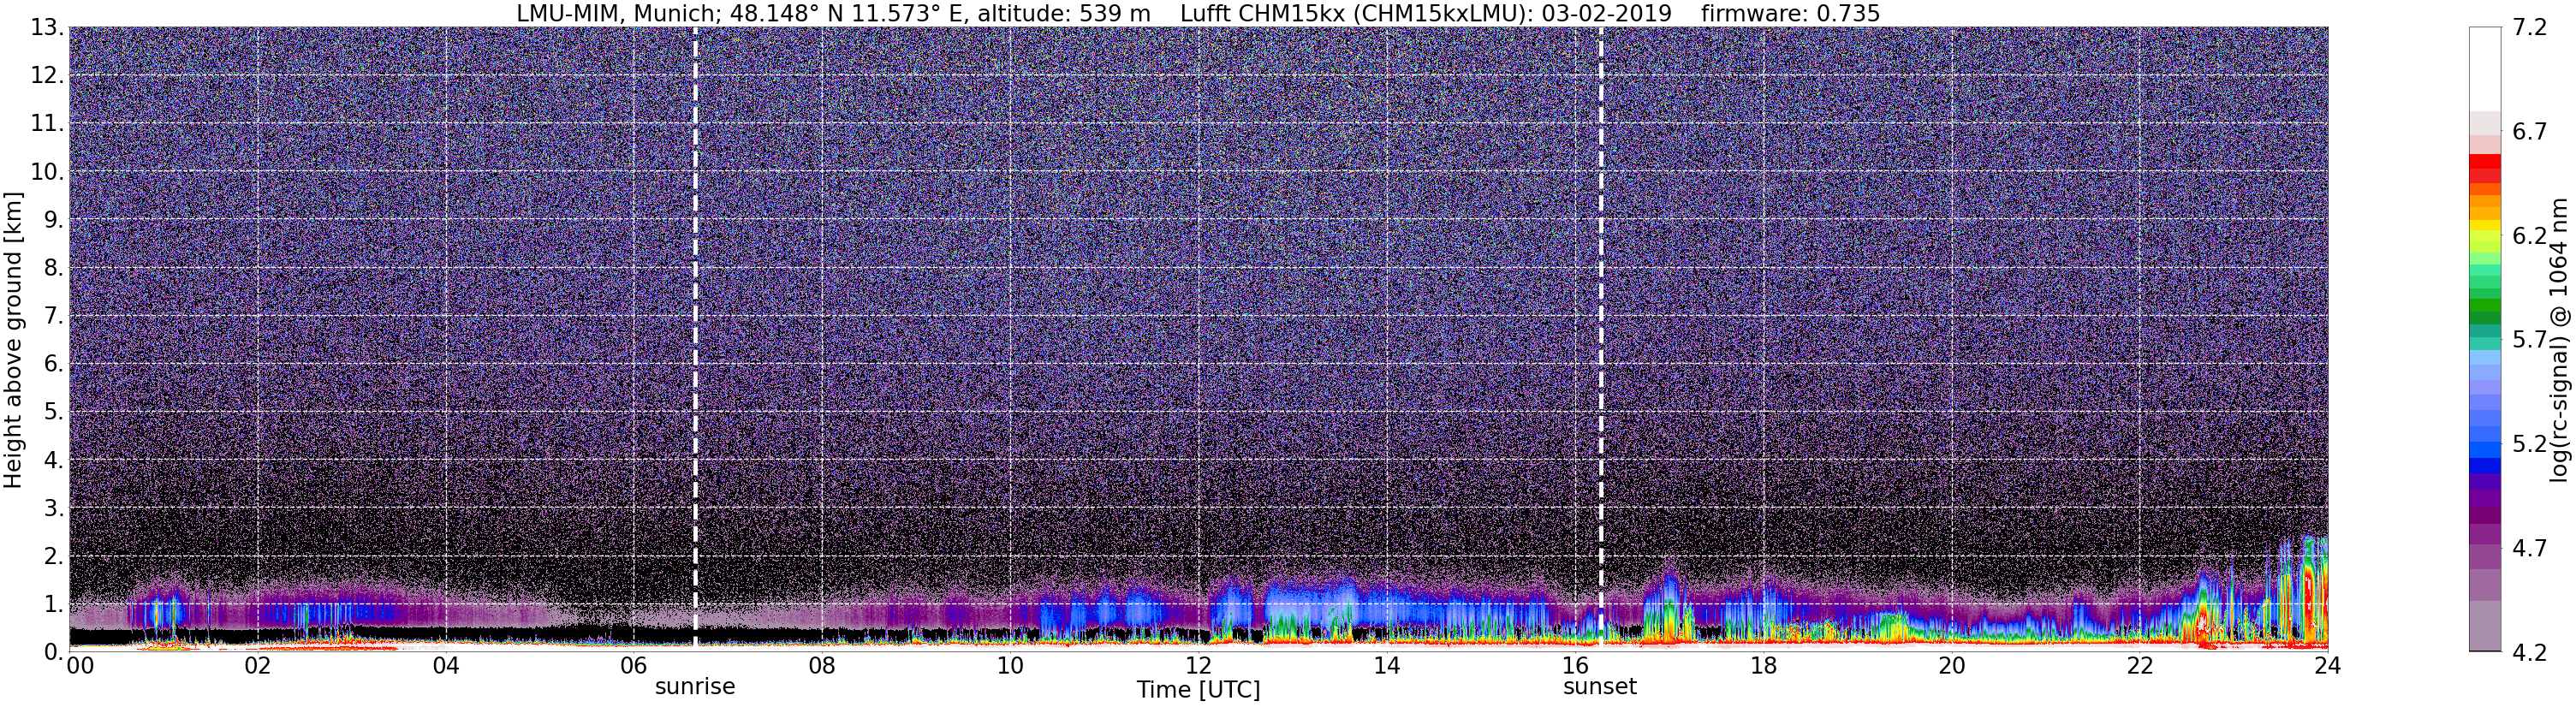Click the height axis tick label 2.
The height and width of the screenshot is (707, 2576).
[54, 556]
